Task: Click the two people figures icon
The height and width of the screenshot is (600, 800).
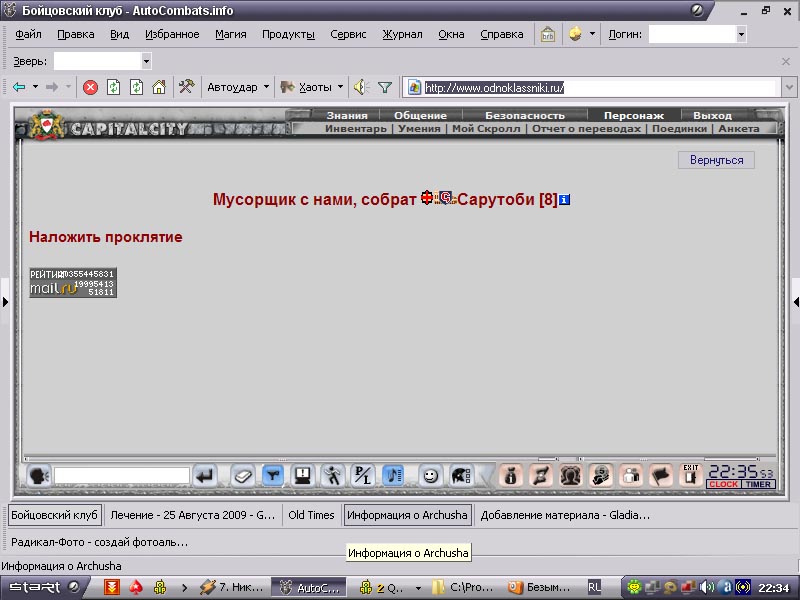Action: (x=631, y=477)
